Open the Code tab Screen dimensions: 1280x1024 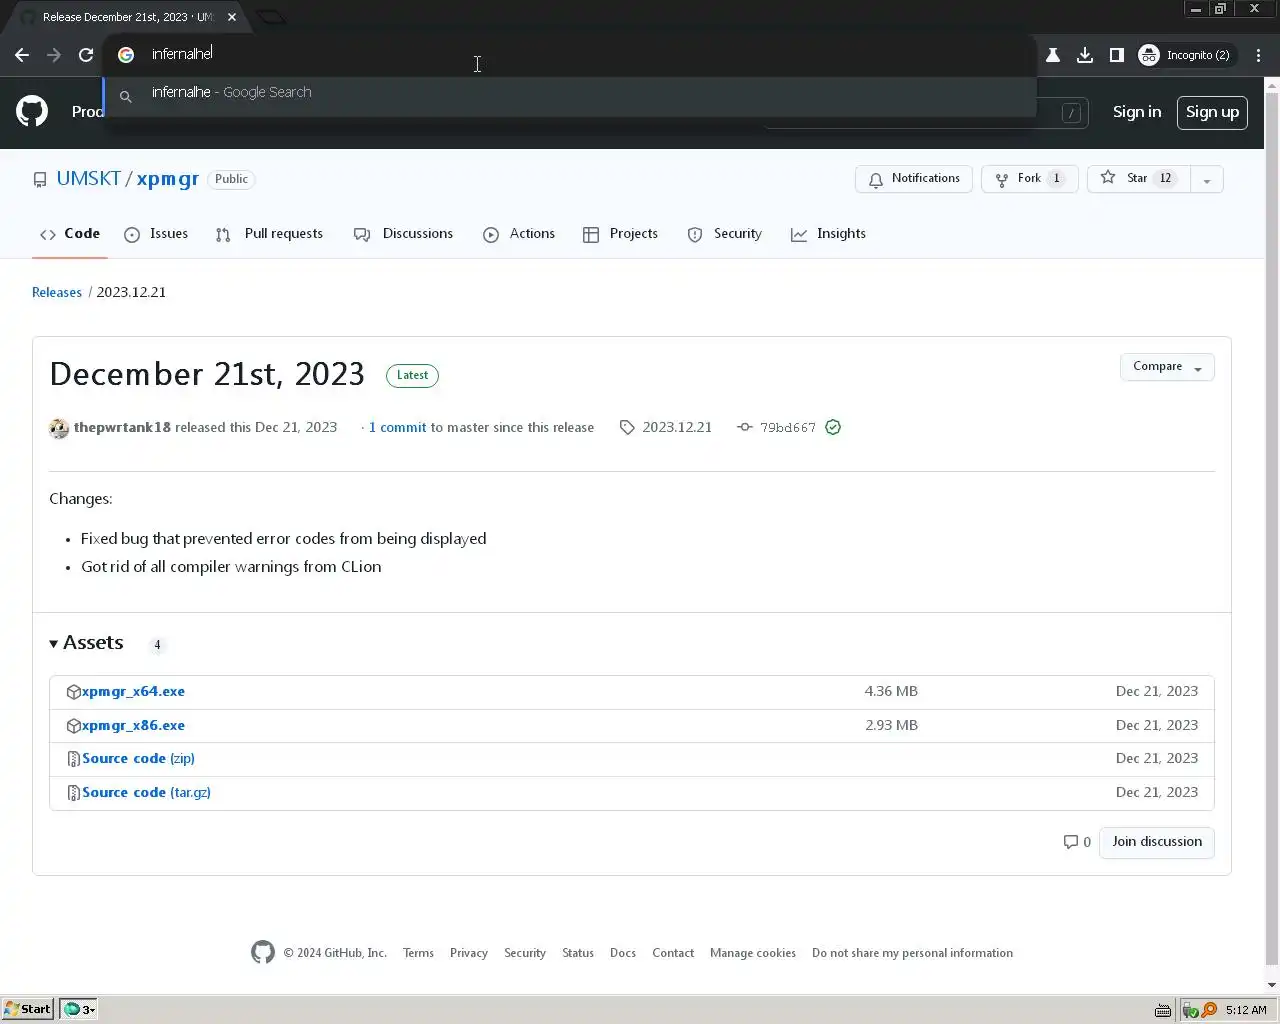[x=70, y=234]
